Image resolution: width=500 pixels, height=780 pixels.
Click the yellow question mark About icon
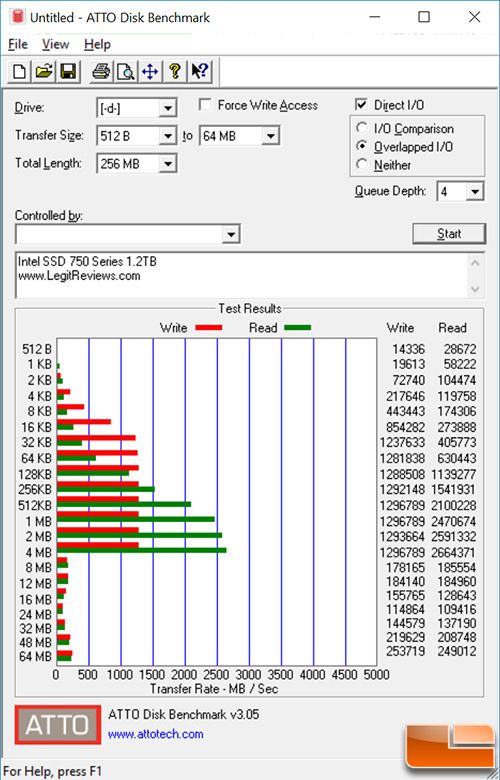click(x=175, y=72)
